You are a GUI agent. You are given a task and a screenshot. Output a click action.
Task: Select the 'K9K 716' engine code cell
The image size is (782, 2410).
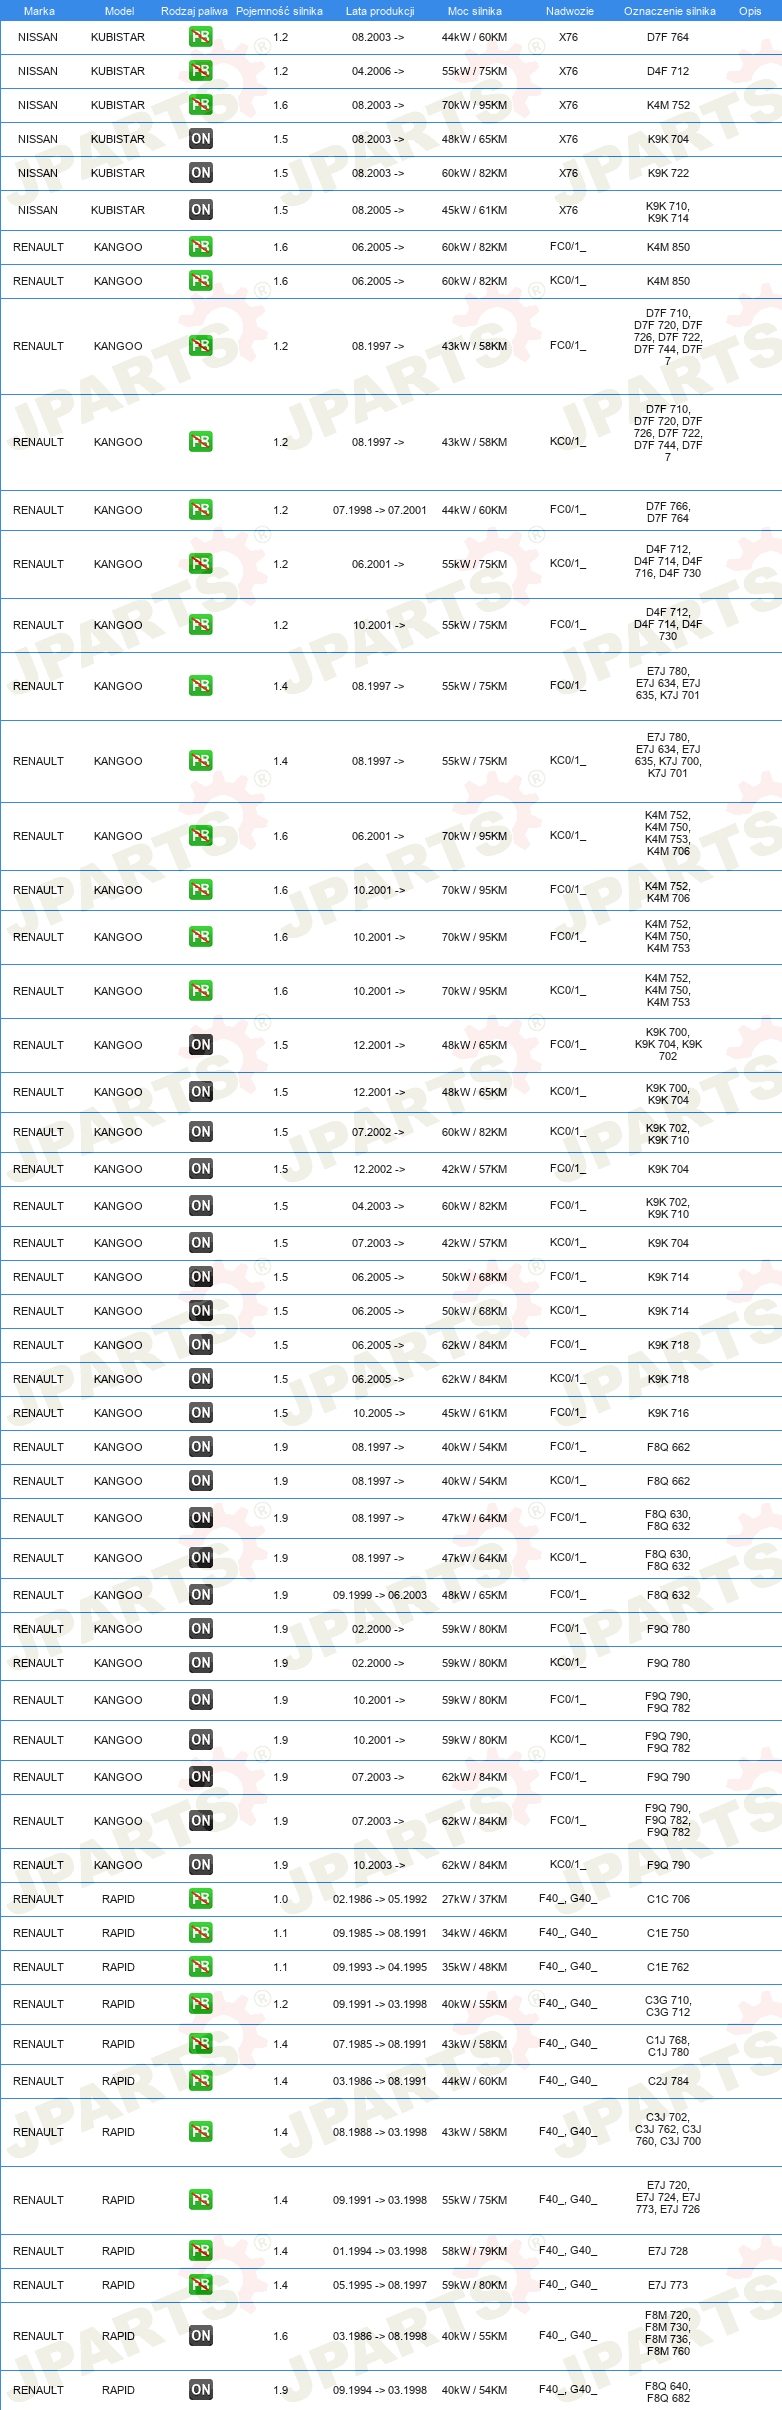point(668,1413)
